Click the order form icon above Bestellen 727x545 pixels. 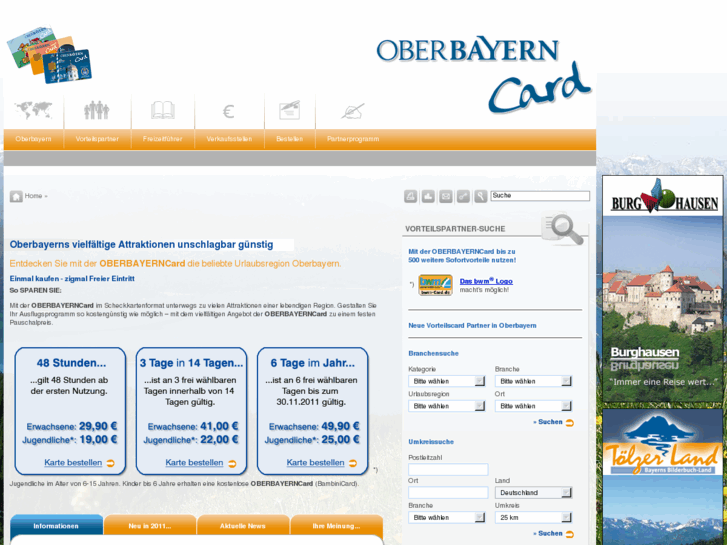[289, 110]
